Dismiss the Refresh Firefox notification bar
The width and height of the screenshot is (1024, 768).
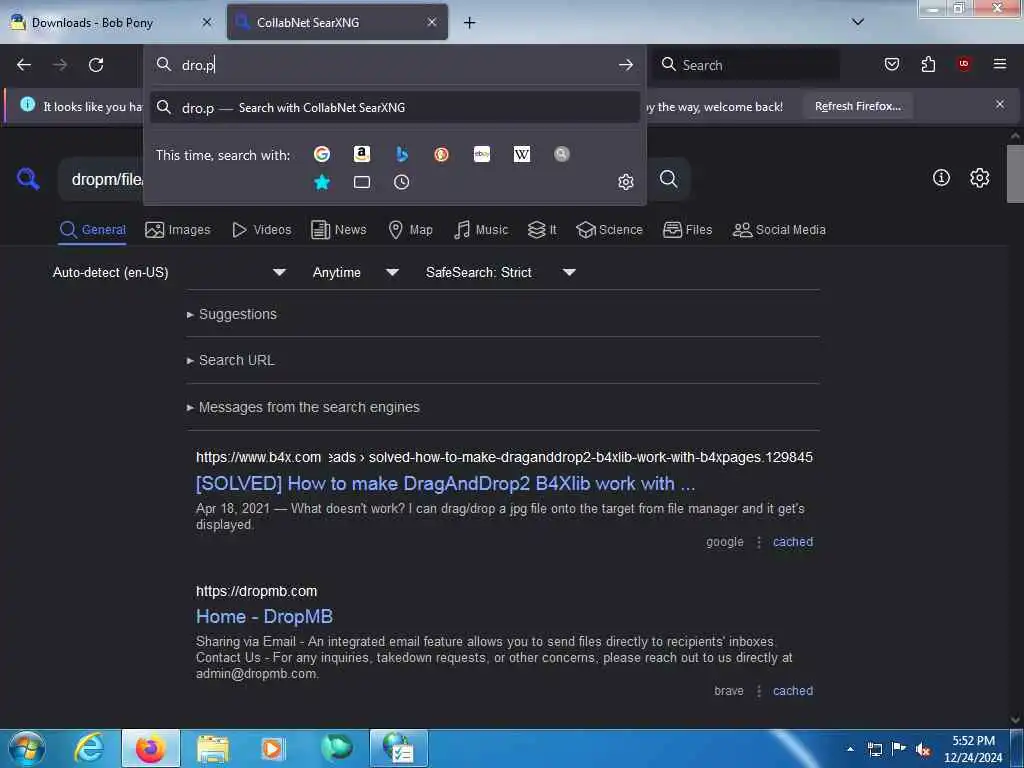coord(1000,104)
